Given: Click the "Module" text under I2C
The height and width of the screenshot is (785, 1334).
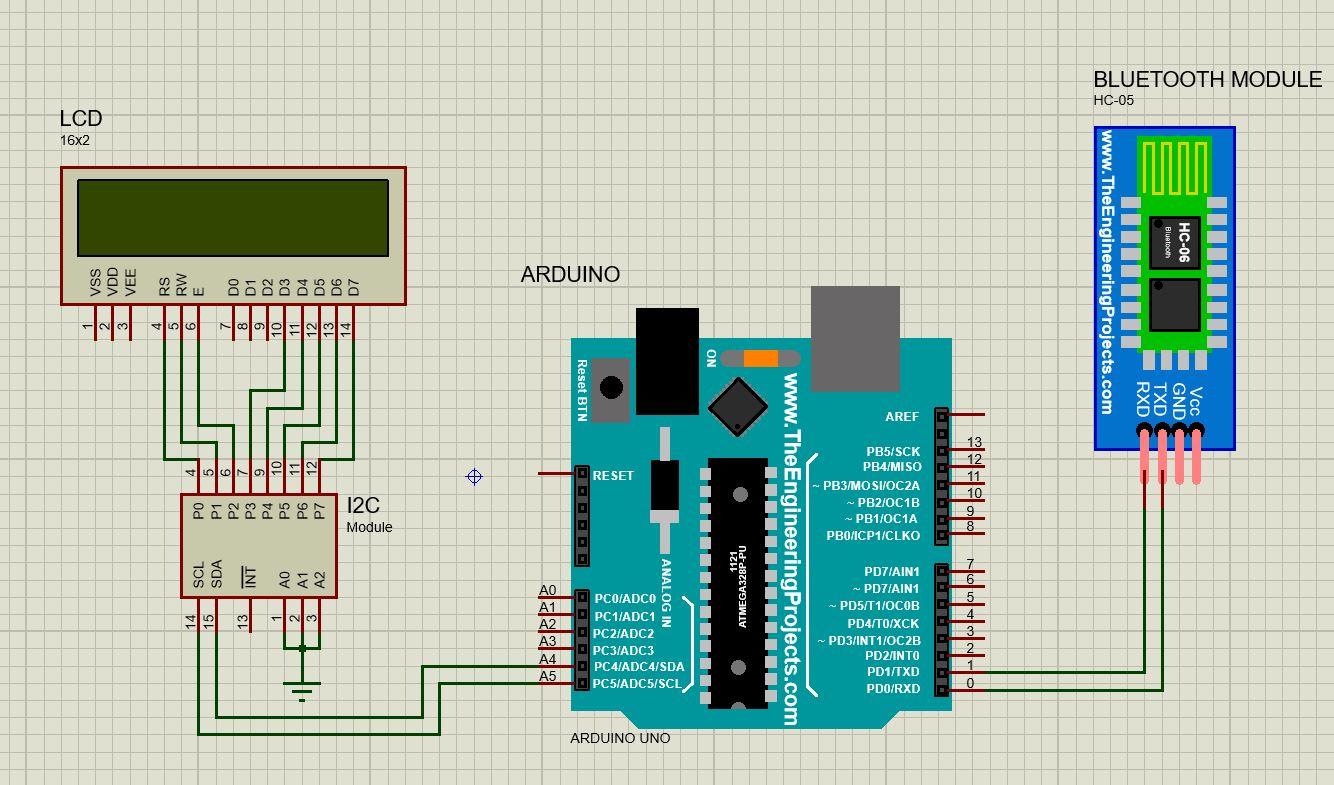Looking at the screenshot, I should pos(370,527).
